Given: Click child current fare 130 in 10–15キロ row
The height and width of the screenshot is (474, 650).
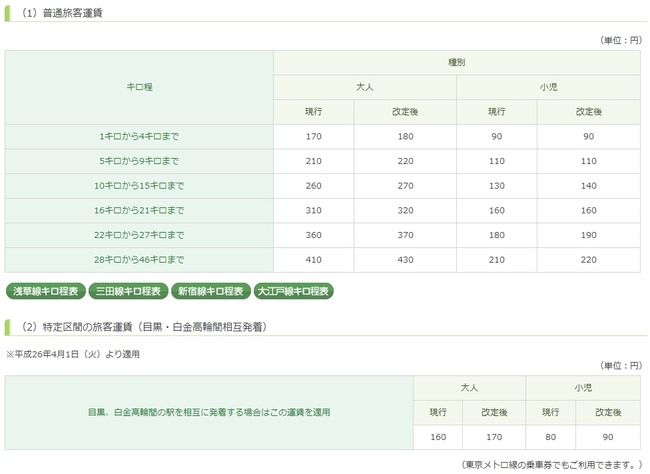Looking at the screenshot, I should click(497, 186).
